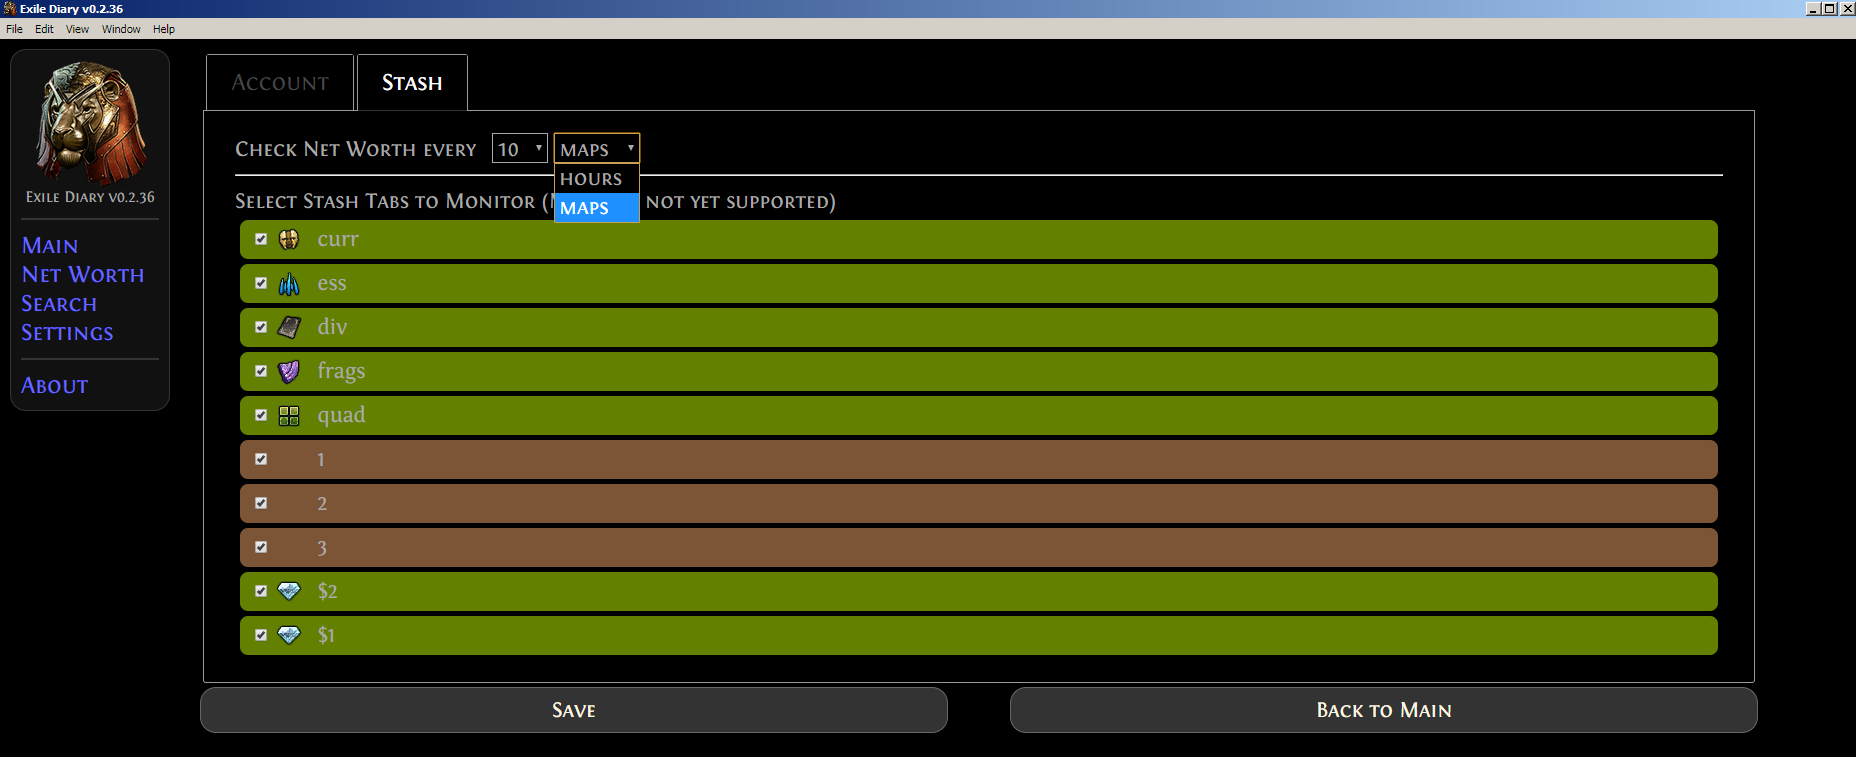Click the diamond icon beside $2
The height and width of the screenshot is (757, 1856).
[x=289, y=591]
